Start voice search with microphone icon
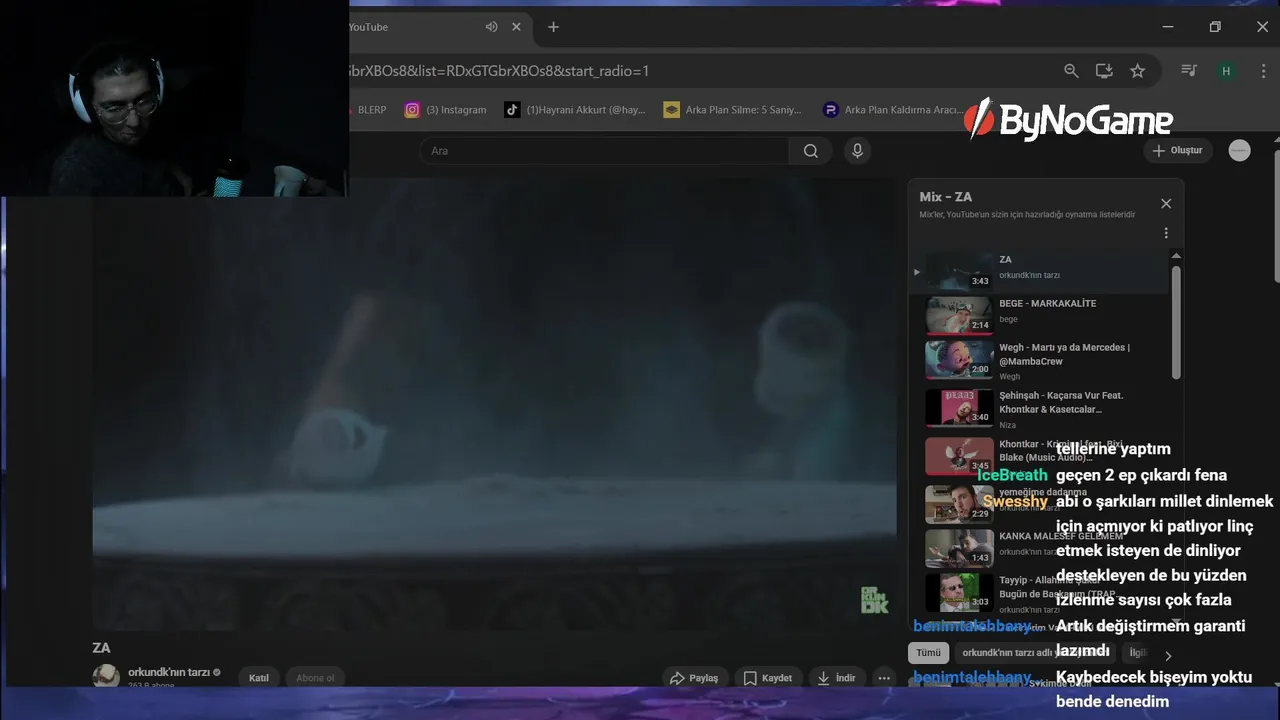Screen dimensions: 1280x720 click(x=857, y=151)
